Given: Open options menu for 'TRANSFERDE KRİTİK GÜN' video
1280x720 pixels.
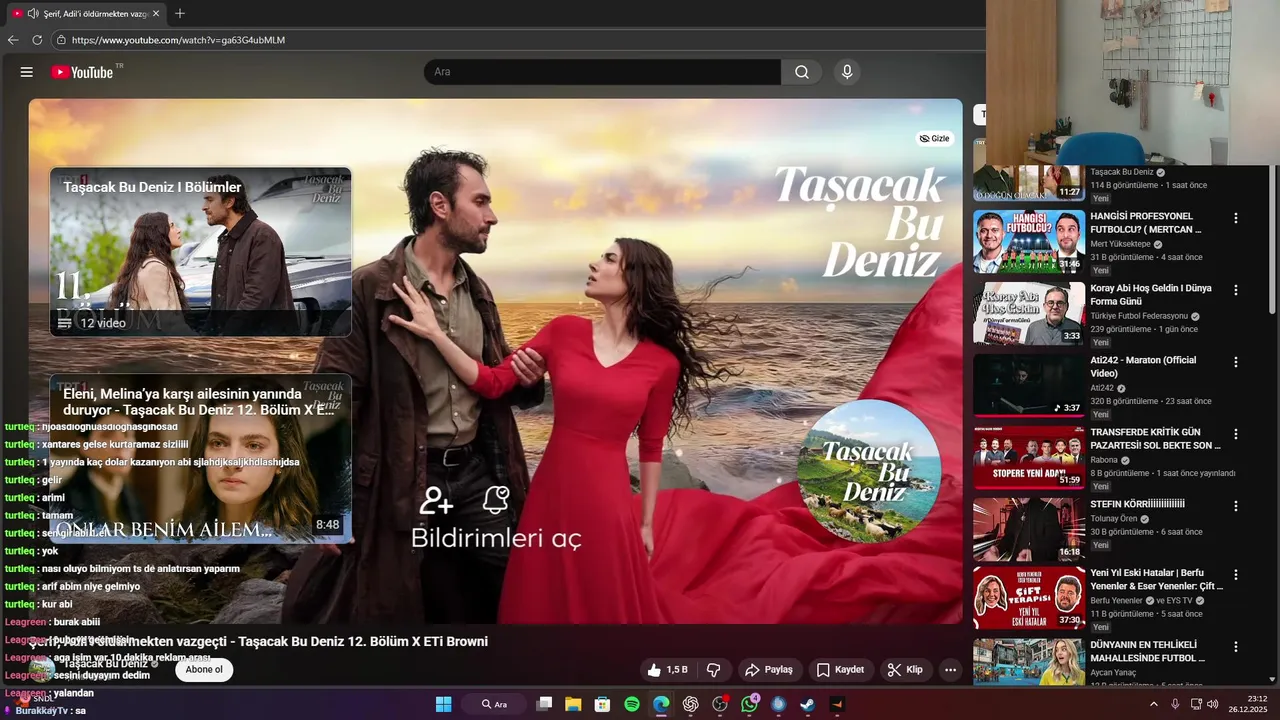Looking at the screenshot, I should coord(1235,434).
